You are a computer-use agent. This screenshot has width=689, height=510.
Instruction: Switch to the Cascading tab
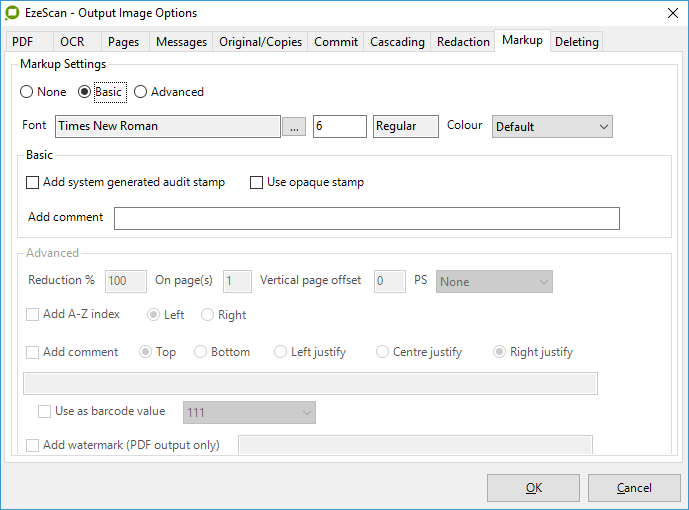[x=397, y=42]
